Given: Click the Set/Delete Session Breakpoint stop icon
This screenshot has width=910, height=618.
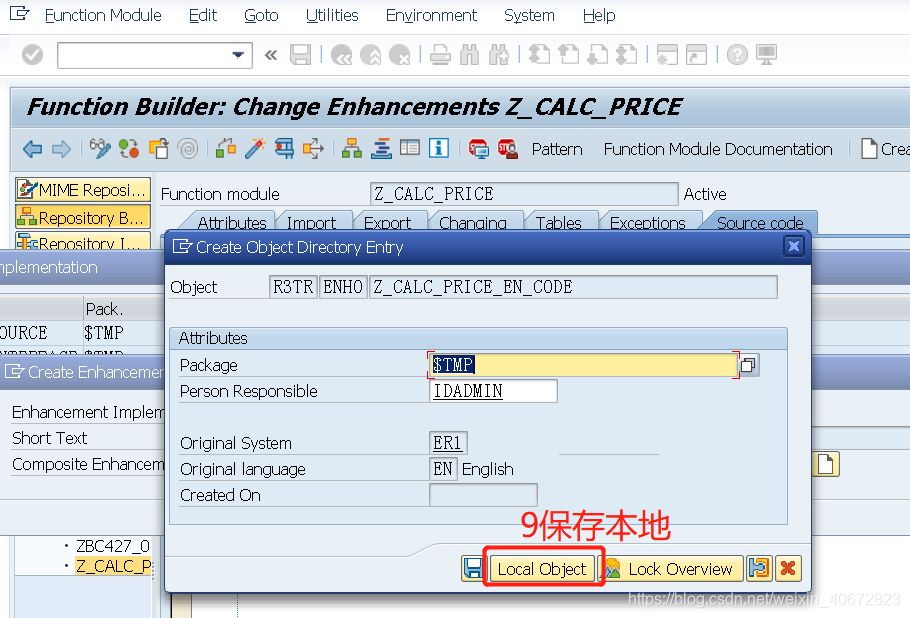Looking at the screenshot, I should [x=479, y=149].
